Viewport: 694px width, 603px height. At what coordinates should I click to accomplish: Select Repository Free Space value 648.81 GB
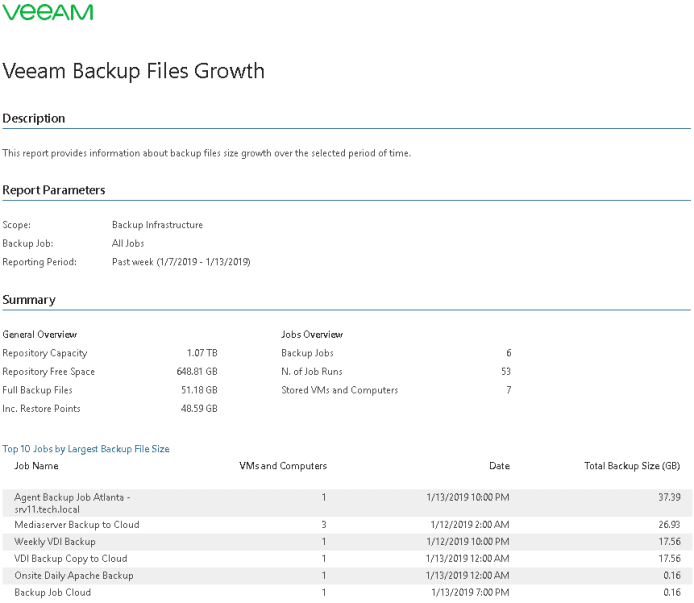click(197, 372)
